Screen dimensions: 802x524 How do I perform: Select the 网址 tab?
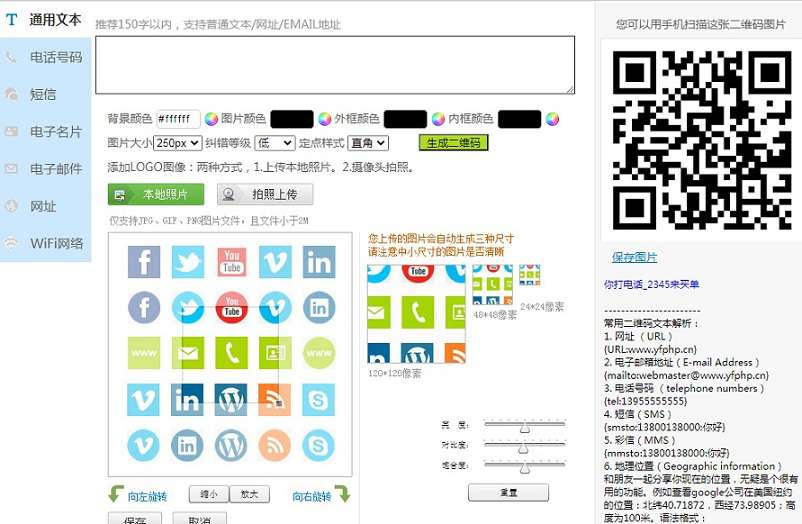click(45, 206)
